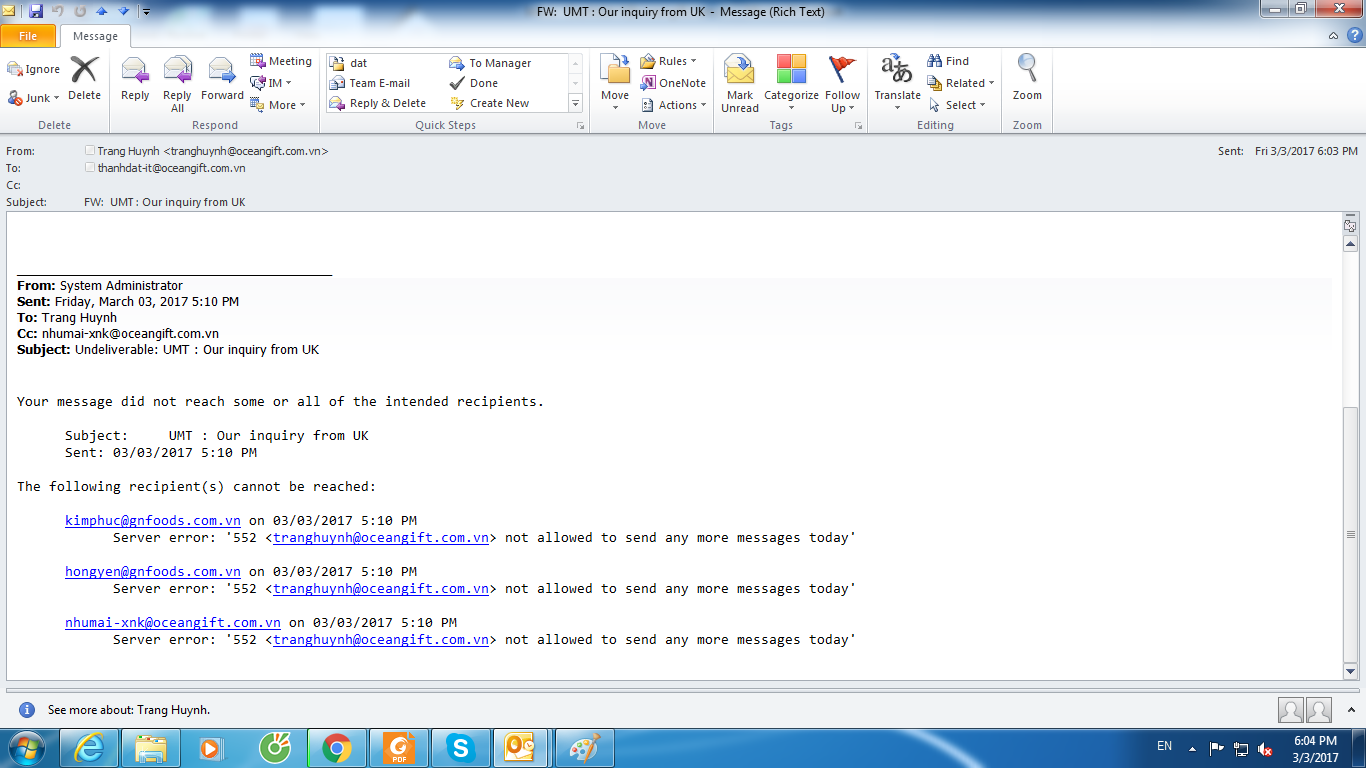
Task: Switch to the File tab
Action: tap(28, 34)
